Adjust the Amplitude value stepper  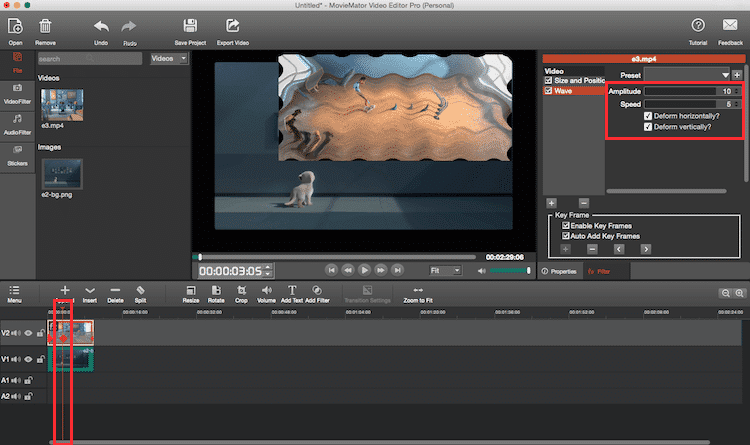(737, 91)
